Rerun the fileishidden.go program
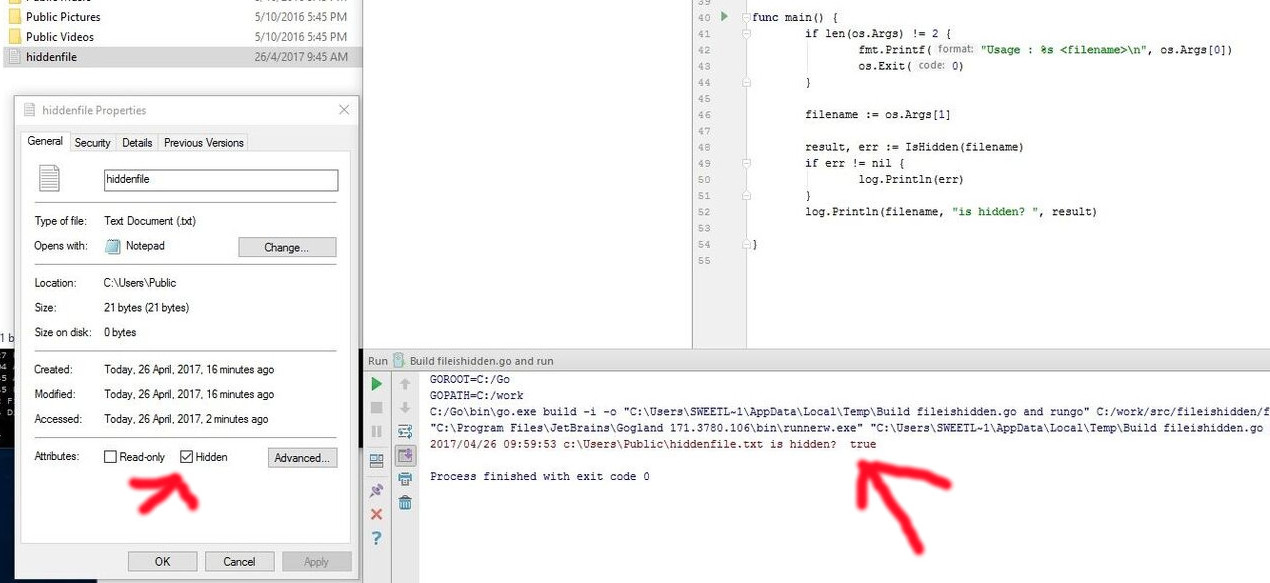This screenshot has height=583, width=1270. pos(376,383)
